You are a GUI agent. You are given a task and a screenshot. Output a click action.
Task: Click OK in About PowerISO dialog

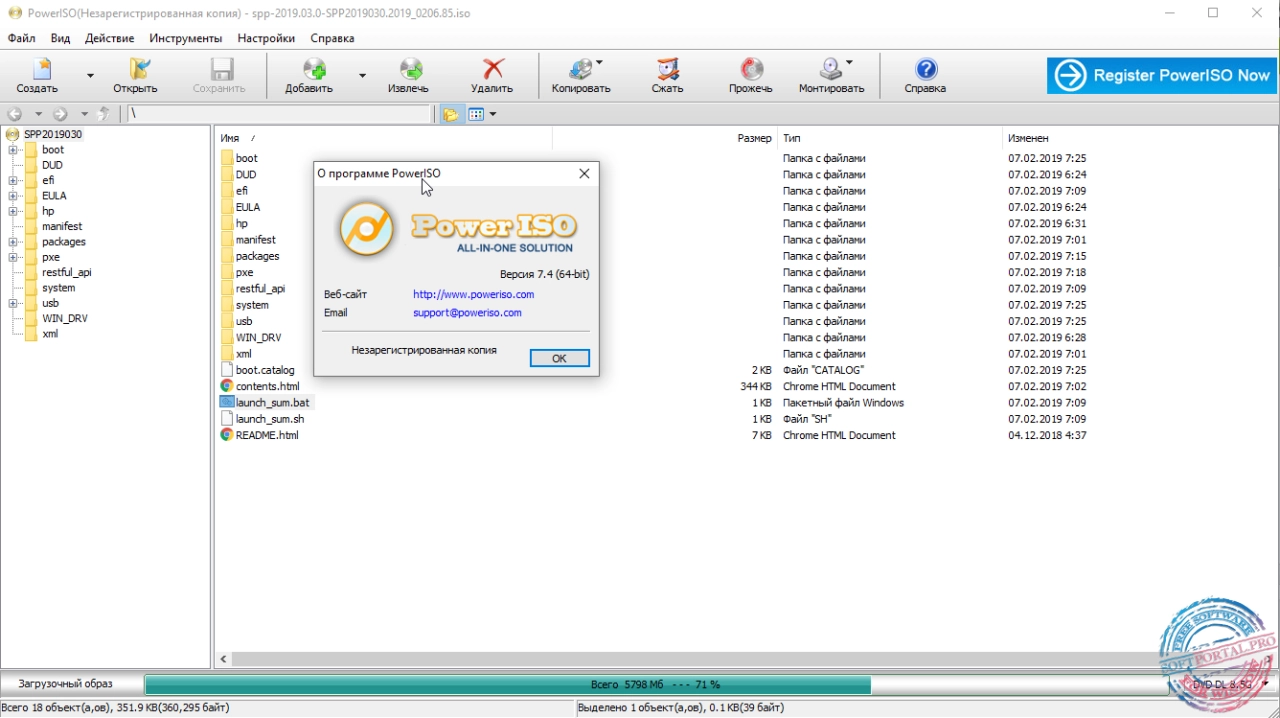click(559, 358)
